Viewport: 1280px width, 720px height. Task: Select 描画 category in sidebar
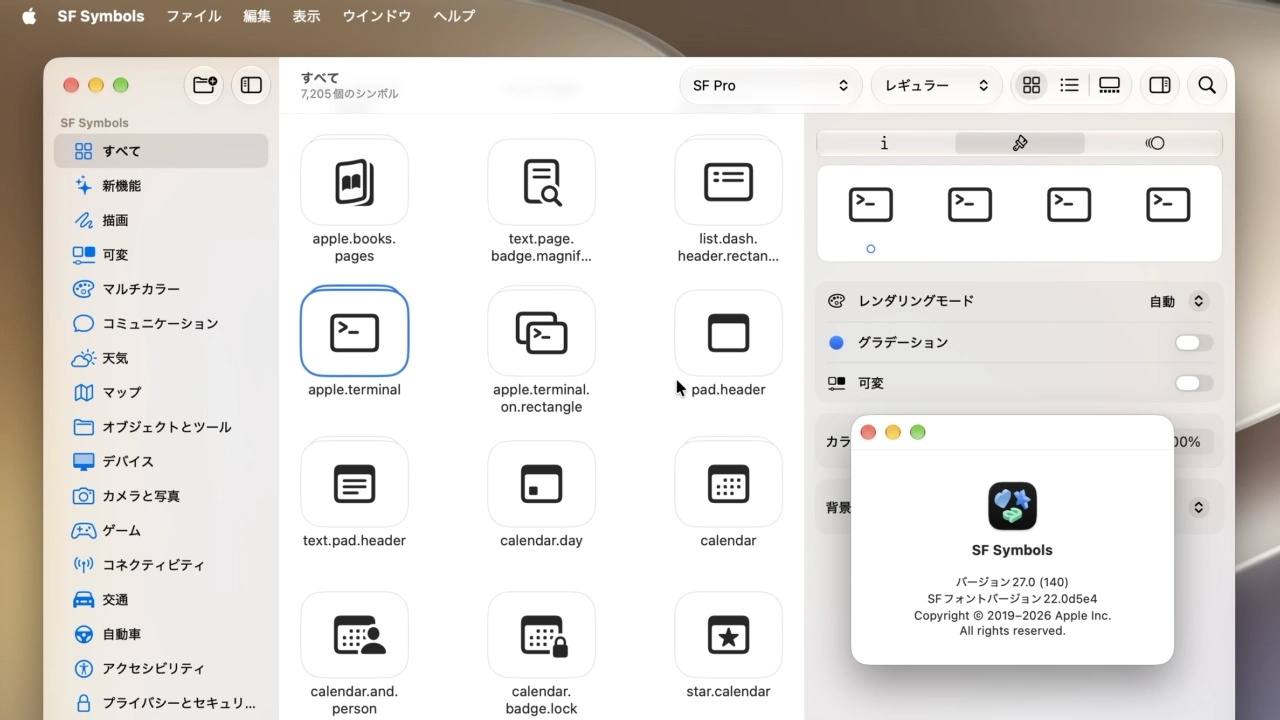coord(161,220)
